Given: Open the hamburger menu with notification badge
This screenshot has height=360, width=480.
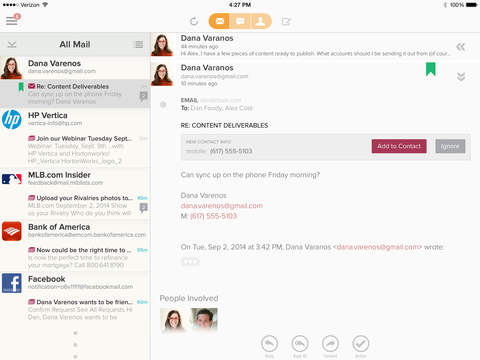Looking at the screenshot, I should pos(12,20).
